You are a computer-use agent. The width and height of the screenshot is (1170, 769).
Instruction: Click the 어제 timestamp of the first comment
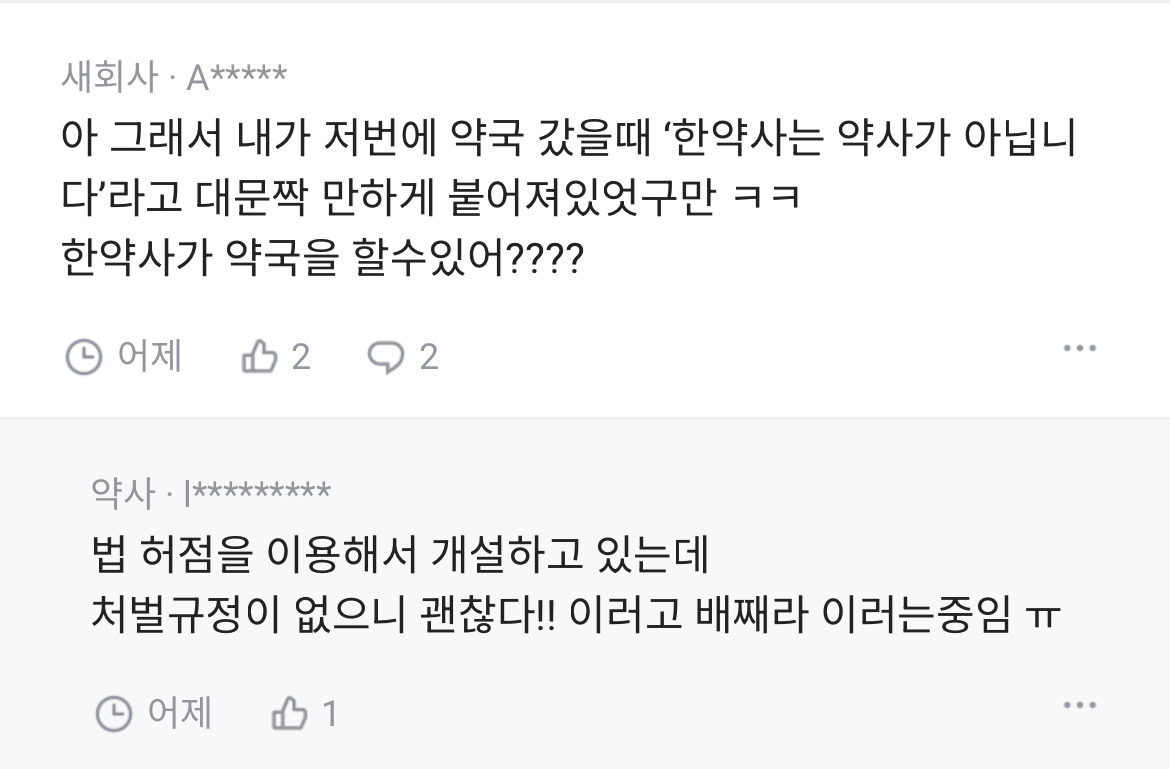146,356
